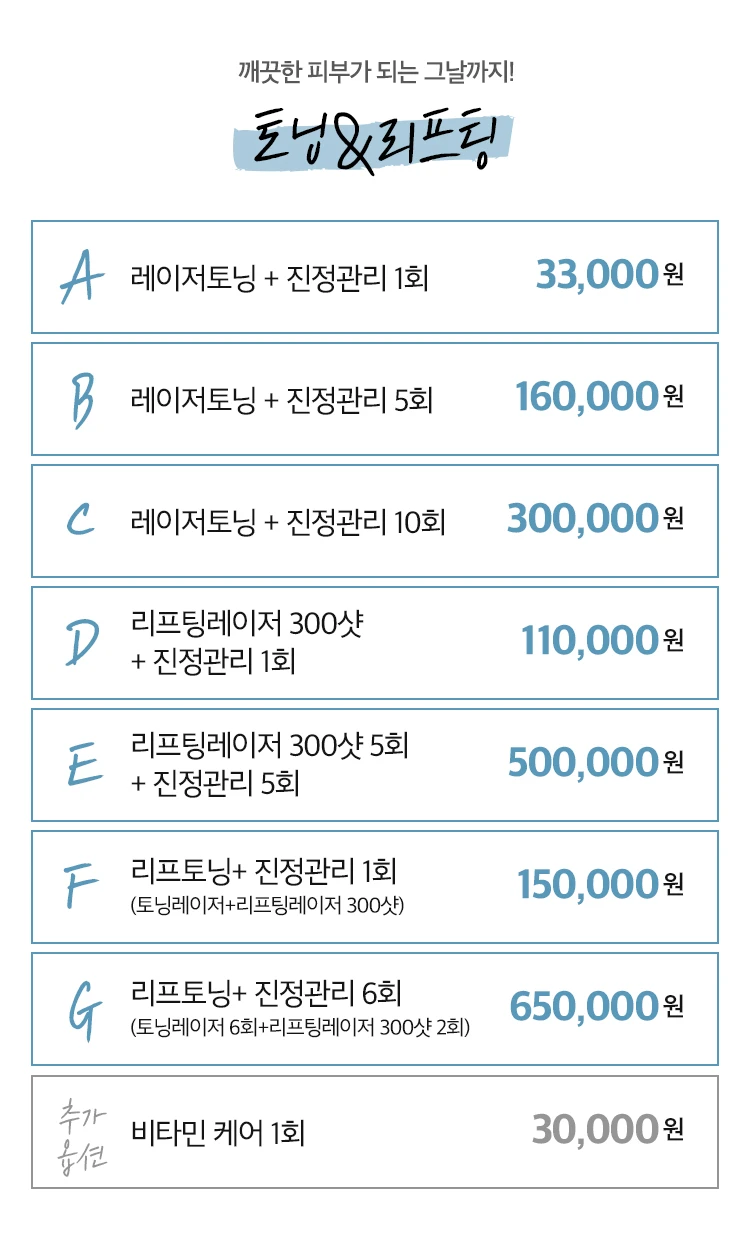The image size is (750, 1257).
Task: Click the handwritten letter G icon
Action: [x=82, y=1009]
